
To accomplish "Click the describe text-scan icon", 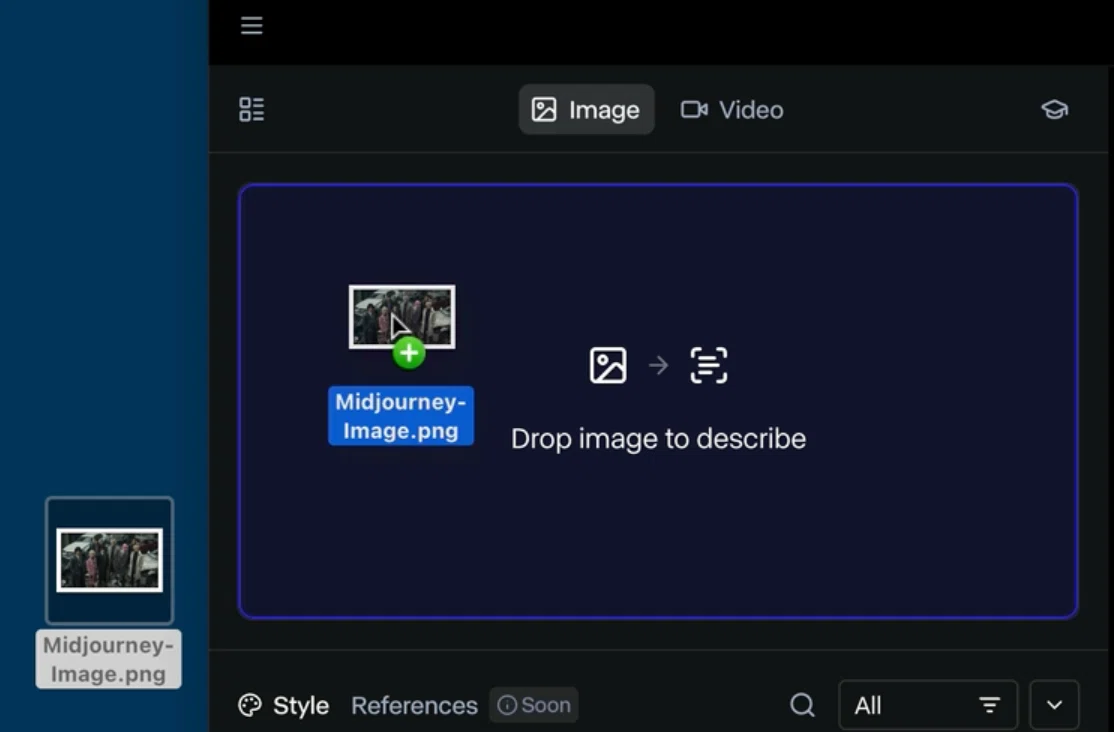I will click(x=708, y=365).
